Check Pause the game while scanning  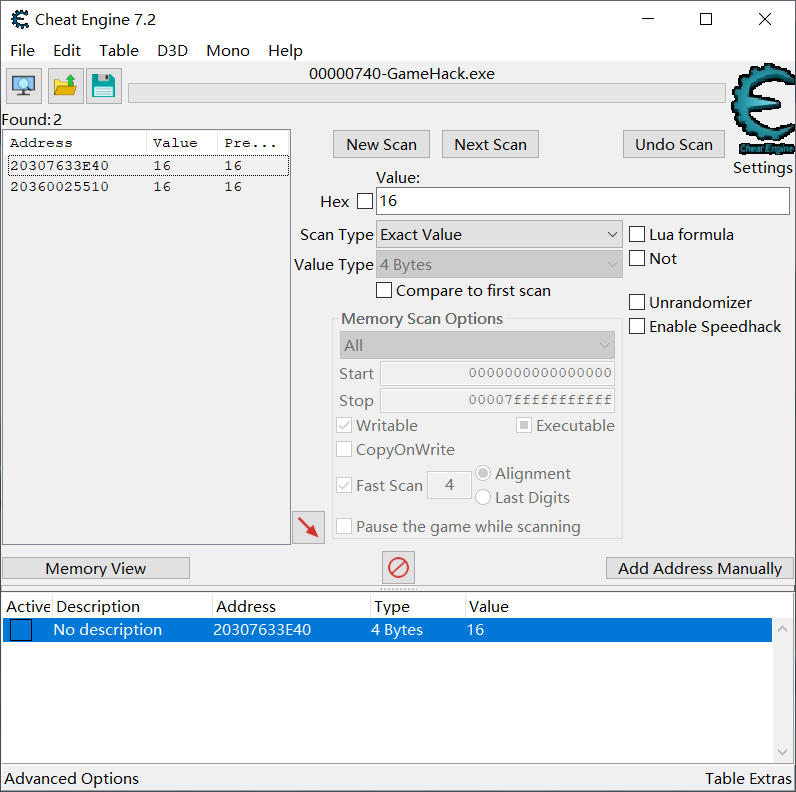pyautogui.click(x=344, y=526)
